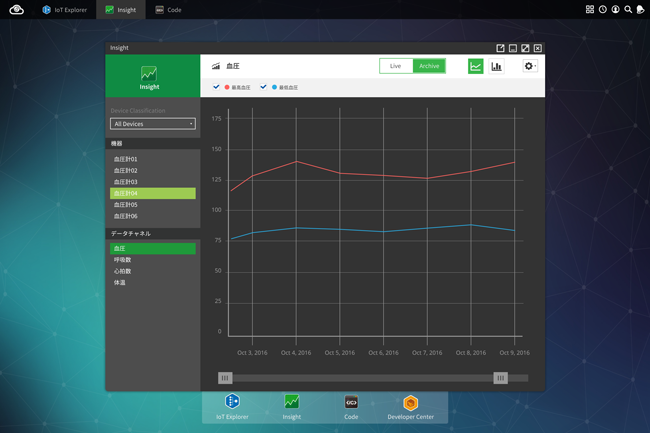
Task: Select device 血圧計02
Action: (x=153, y=170)
